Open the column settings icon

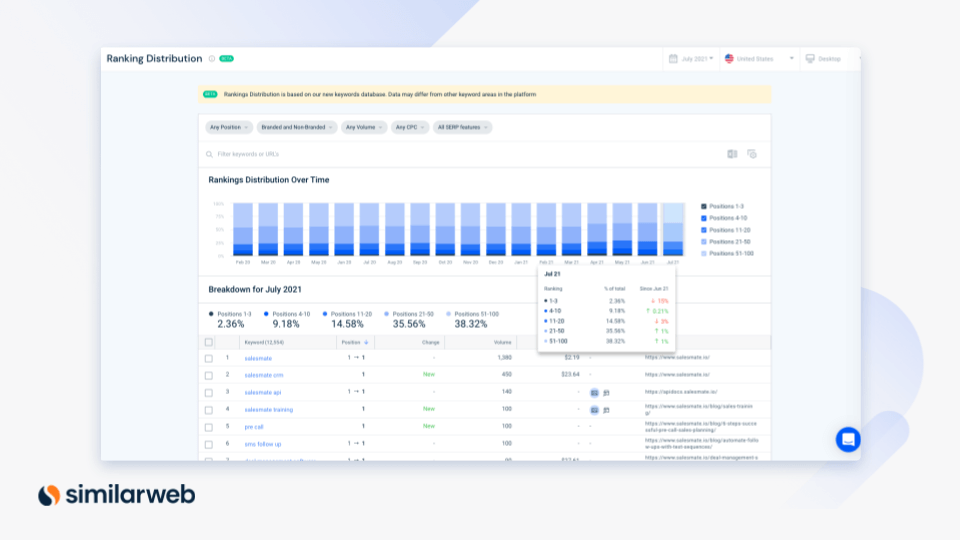coord(752,154)
